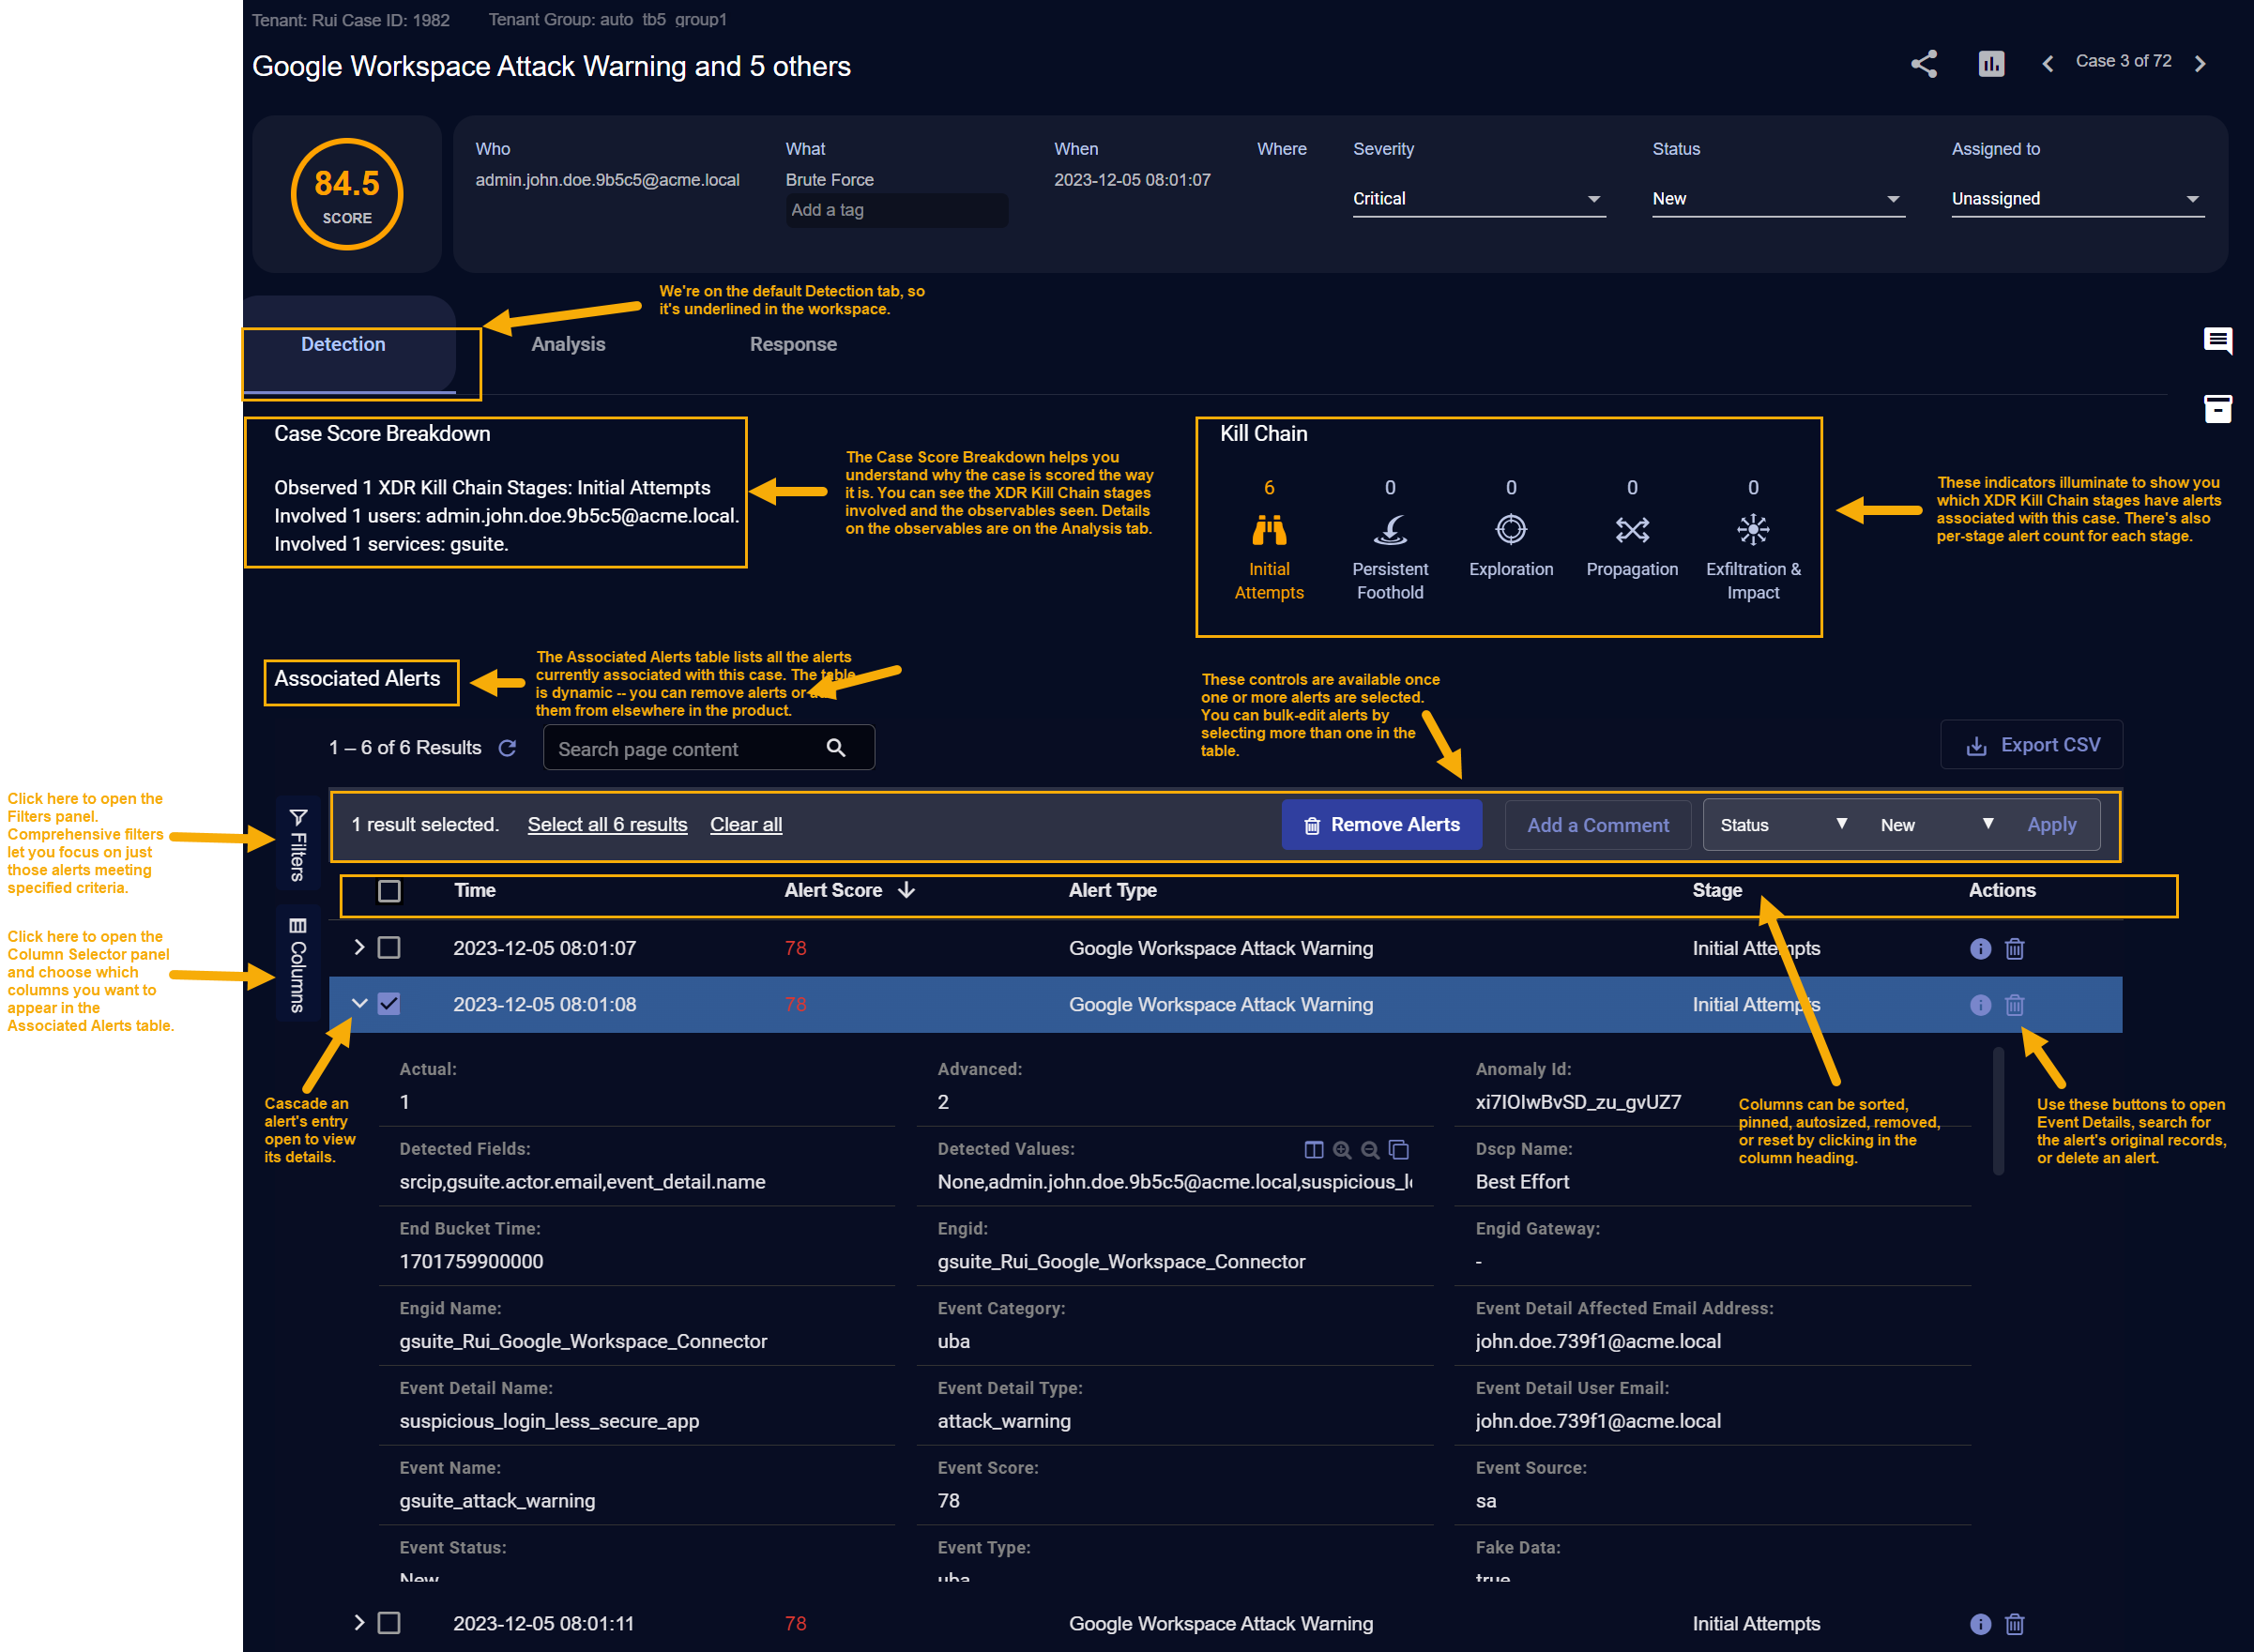Viewport: 2254px width, 1652px height.
Task: Click the Remove Alerts button
Action: pyautogui.click(x=1381, y=825)
